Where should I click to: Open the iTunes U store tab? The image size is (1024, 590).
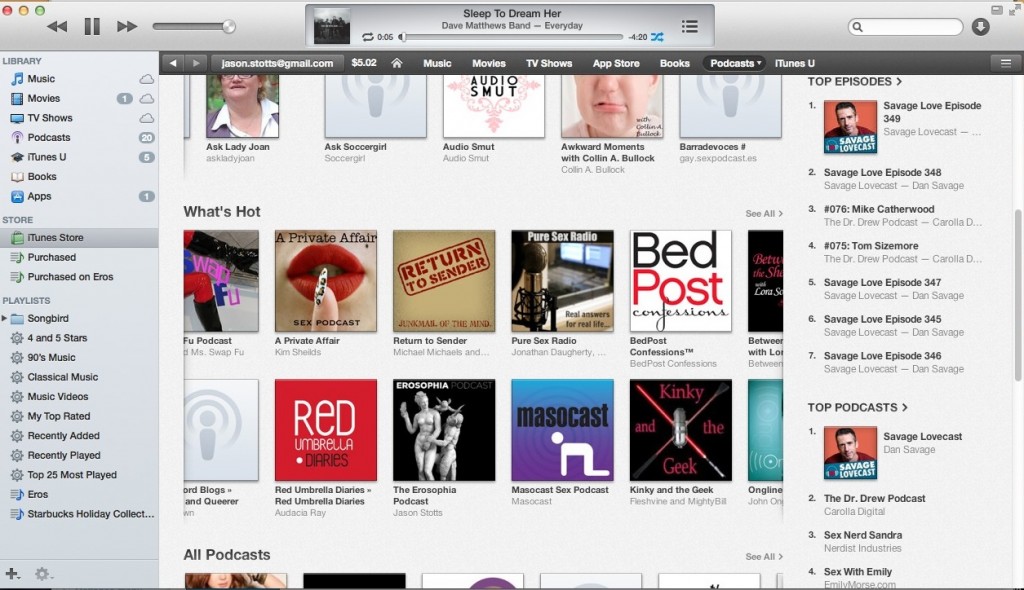794,63
